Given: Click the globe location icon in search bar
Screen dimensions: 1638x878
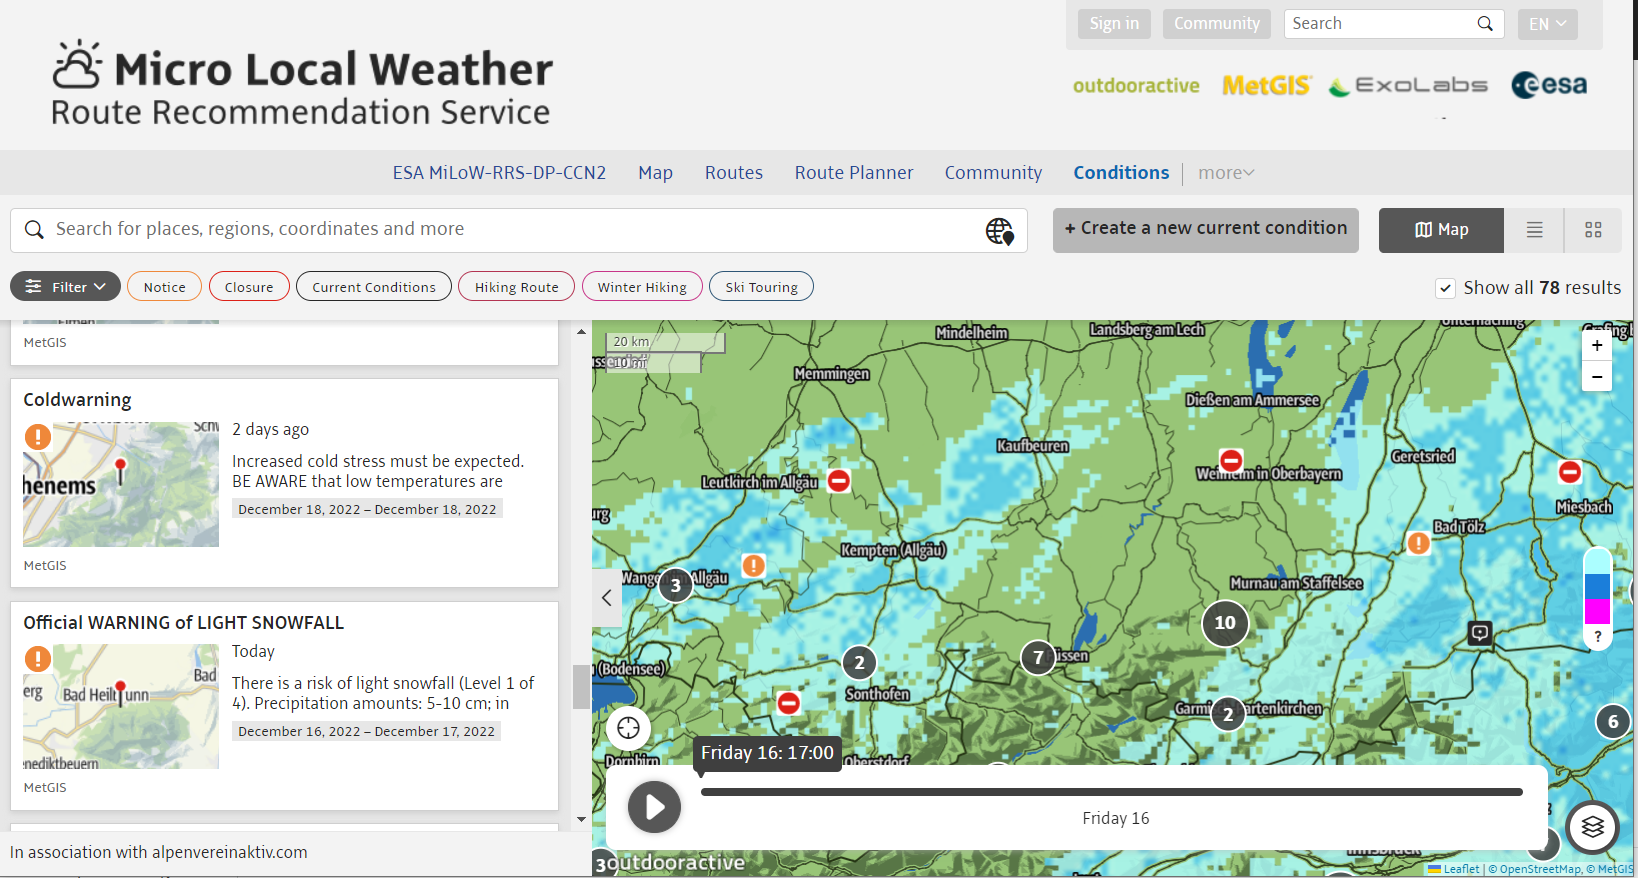Looking at the screenshot, I should (x=999, y=231).
